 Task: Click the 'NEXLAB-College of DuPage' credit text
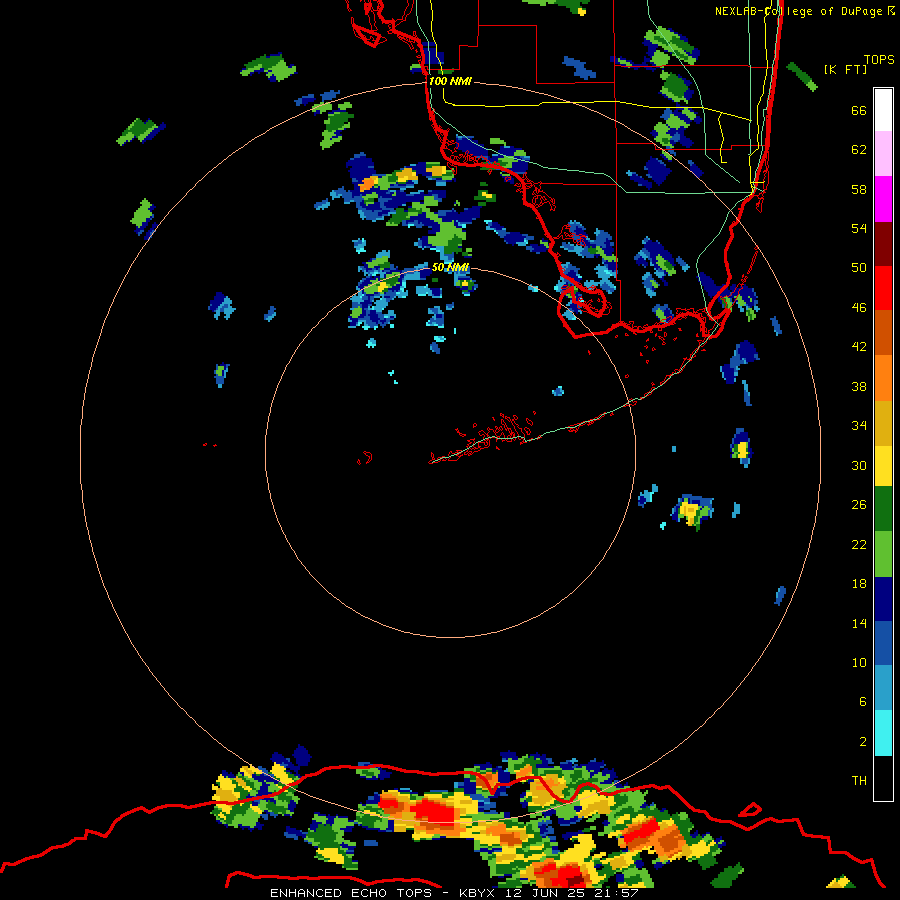click(x=798, y=11)
